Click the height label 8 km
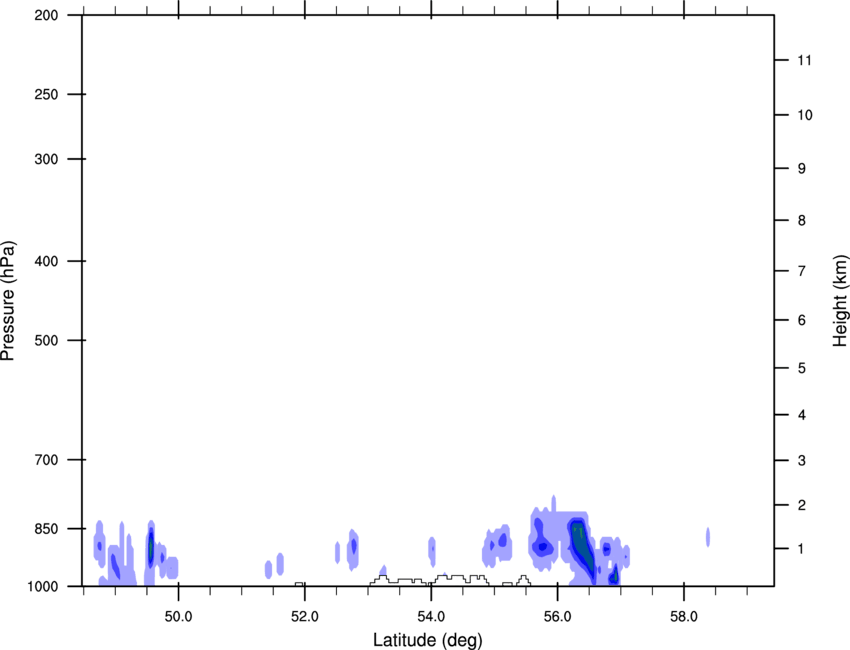The image size is (850, 650). (x=802, y=220)
